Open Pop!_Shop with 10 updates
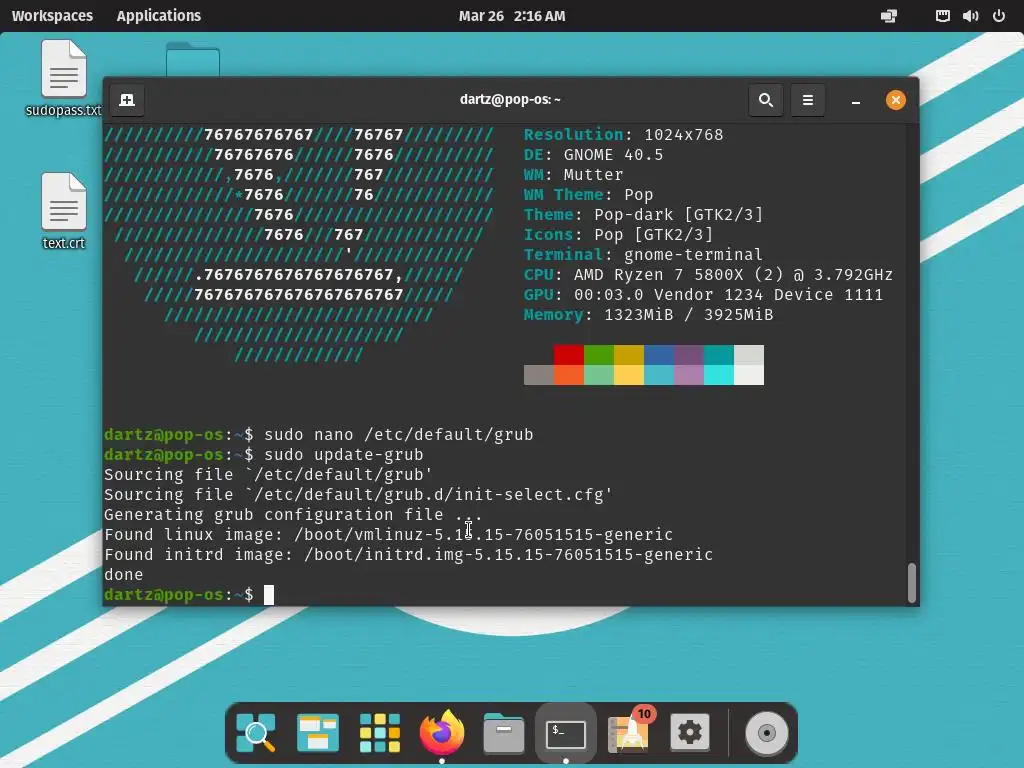The height and width of the screenshot is (768, 1024). [629, 731]
